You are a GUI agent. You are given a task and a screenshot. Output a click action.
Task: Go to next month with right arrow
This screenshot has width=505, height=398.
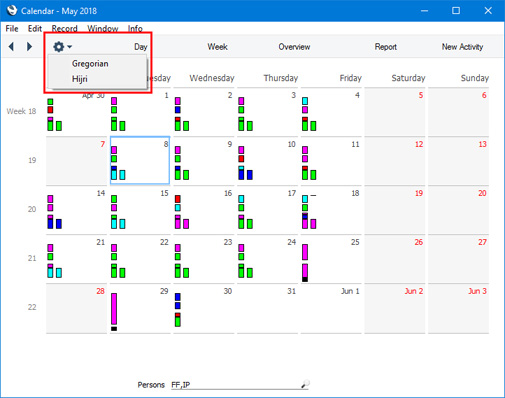click(29, 46)
